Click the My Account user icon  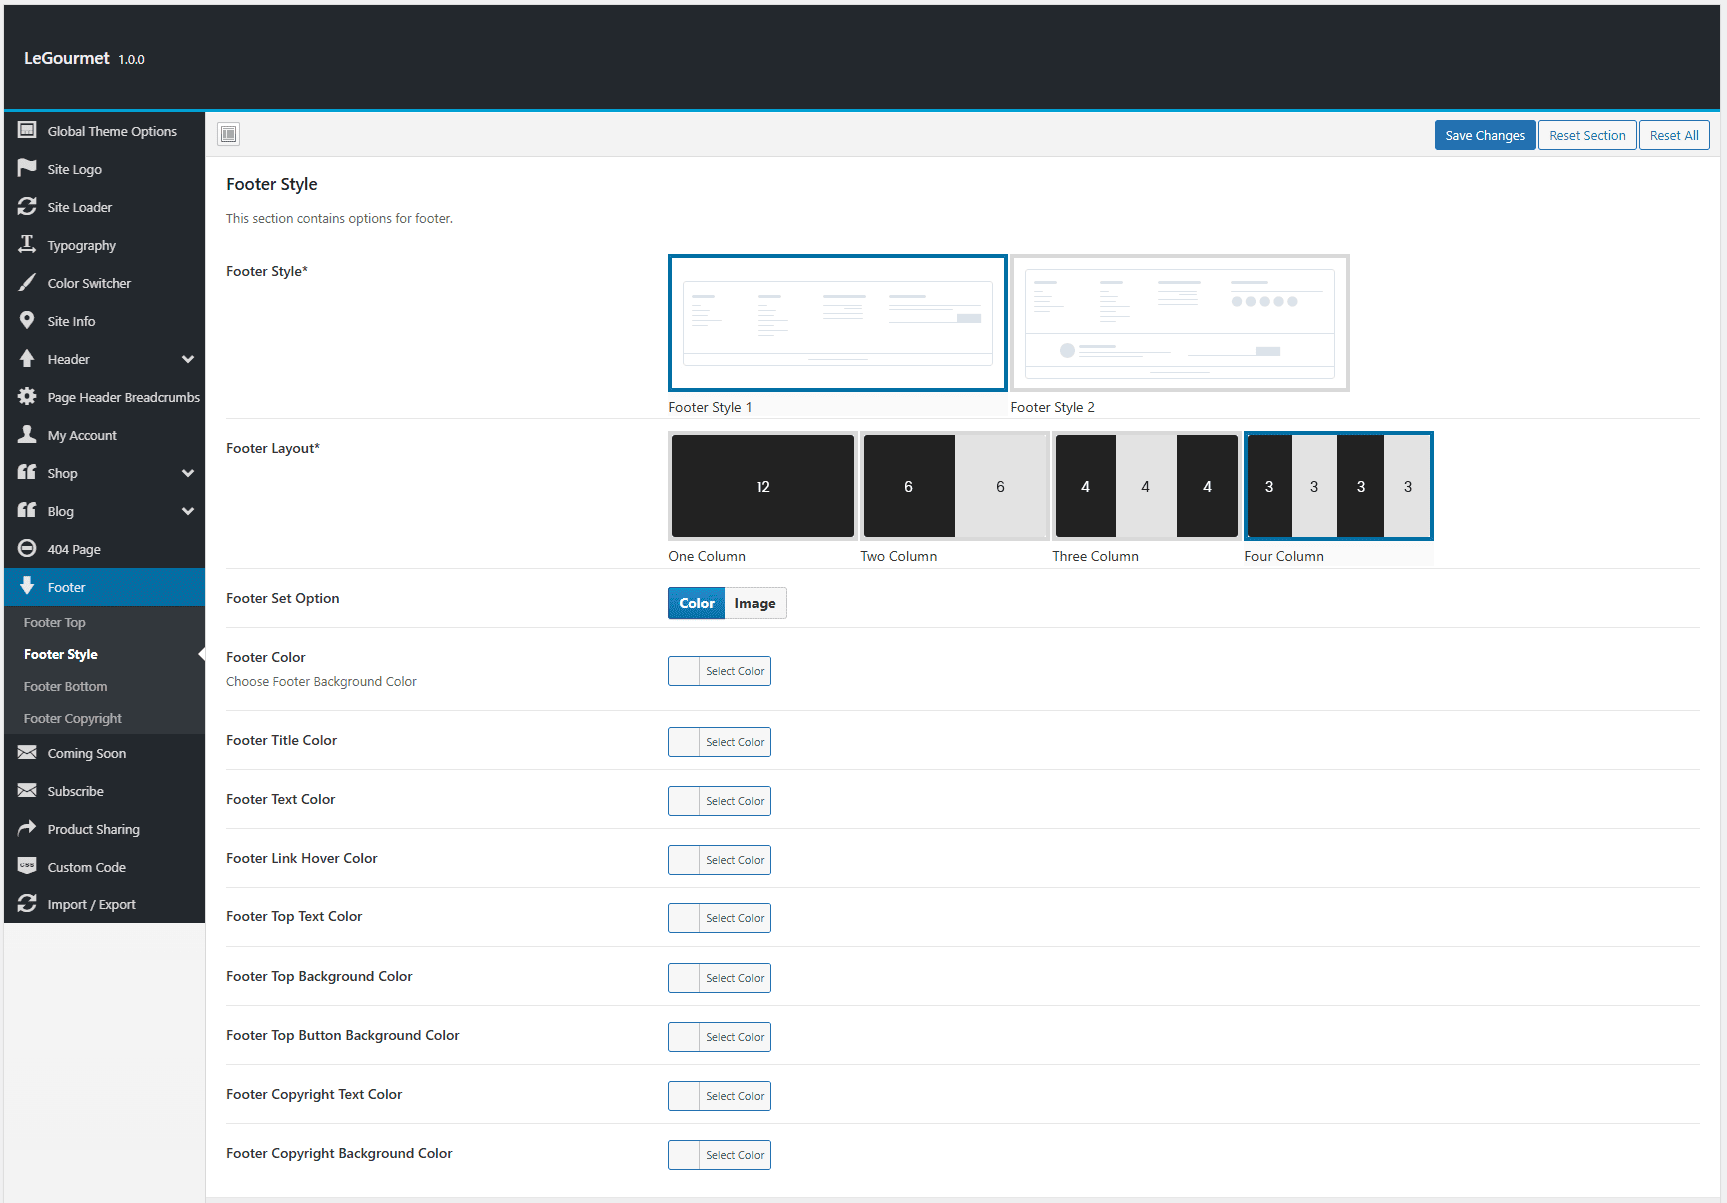pos(27,434)
